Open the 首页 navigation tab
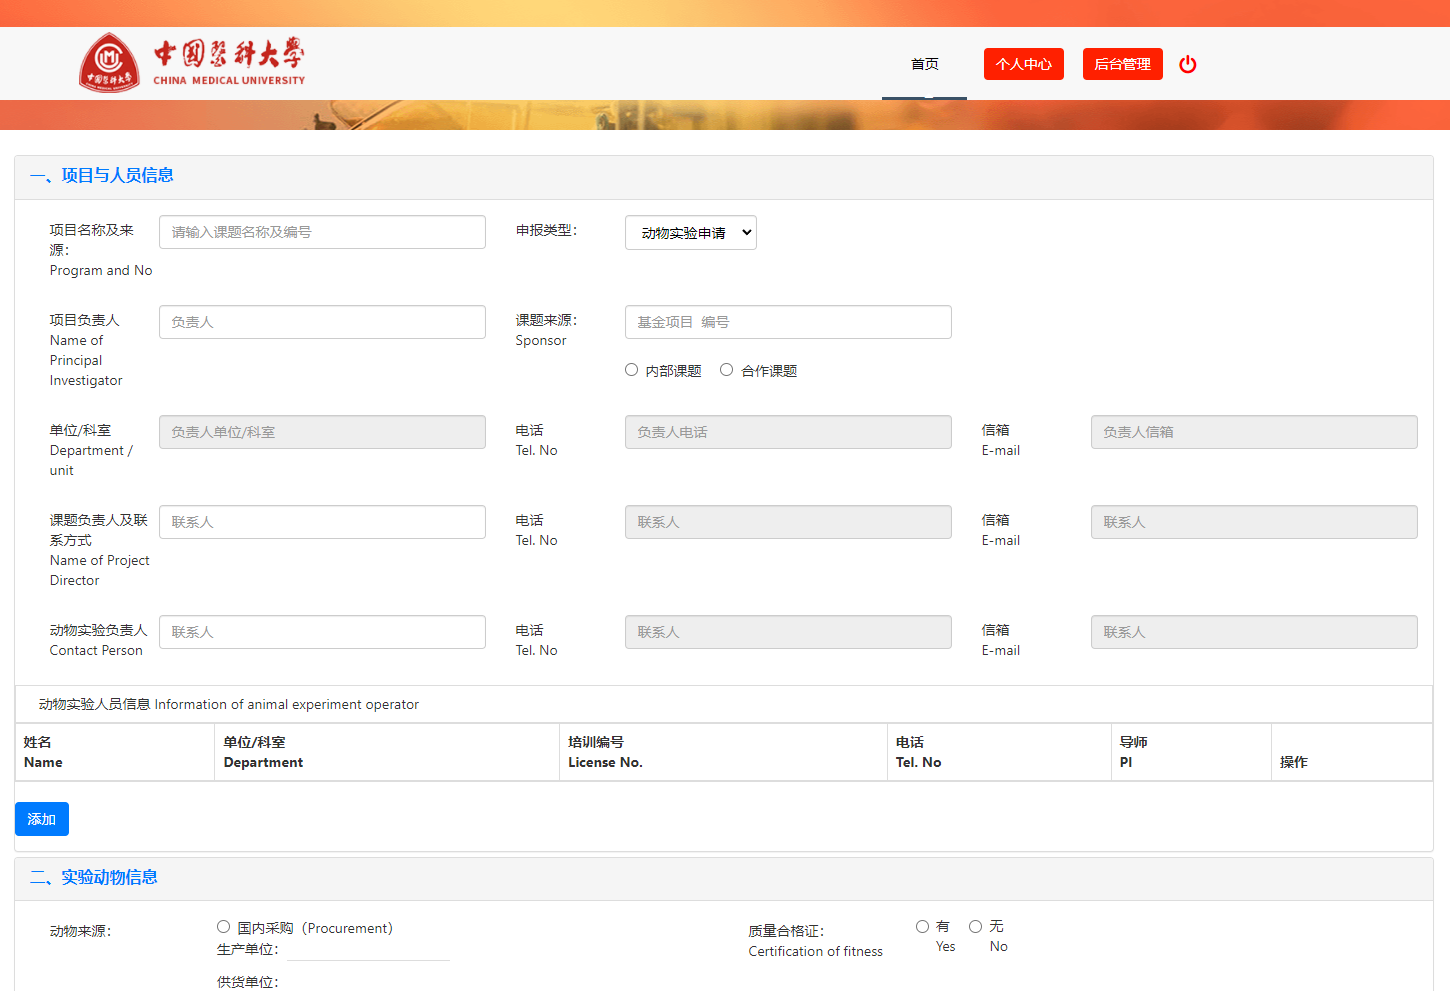 tap(924, 64)
